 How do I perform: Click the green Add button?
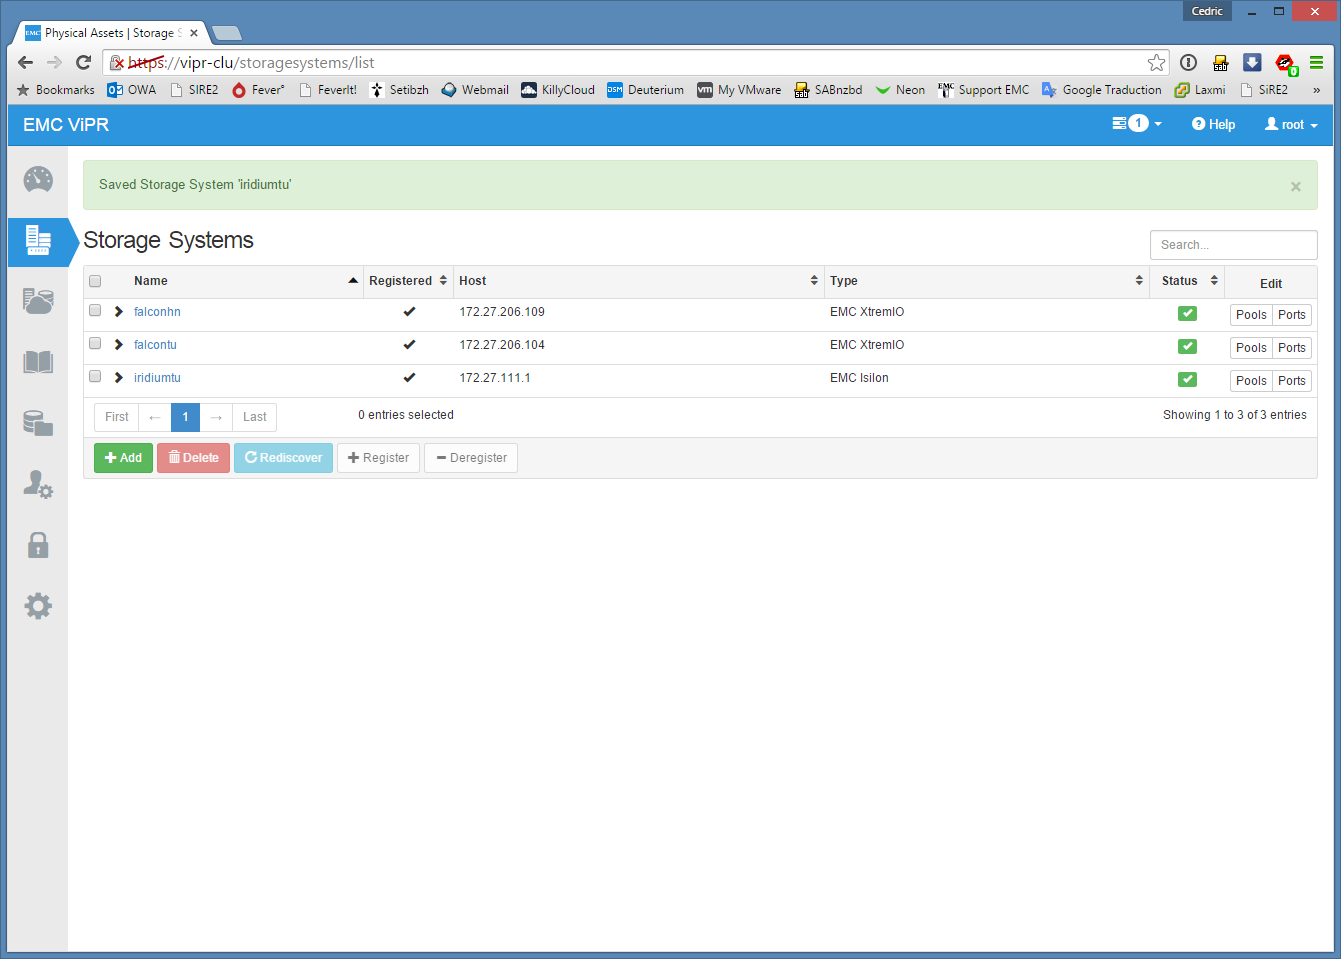tap(123, 458)
